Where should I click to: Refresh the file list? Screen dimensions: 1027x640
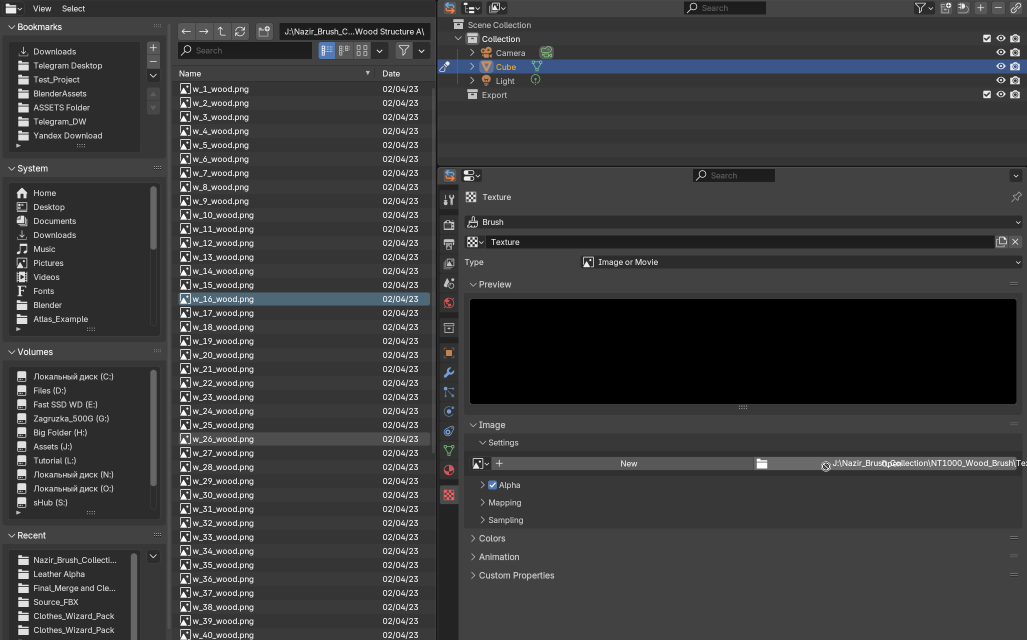pos(240,31)
